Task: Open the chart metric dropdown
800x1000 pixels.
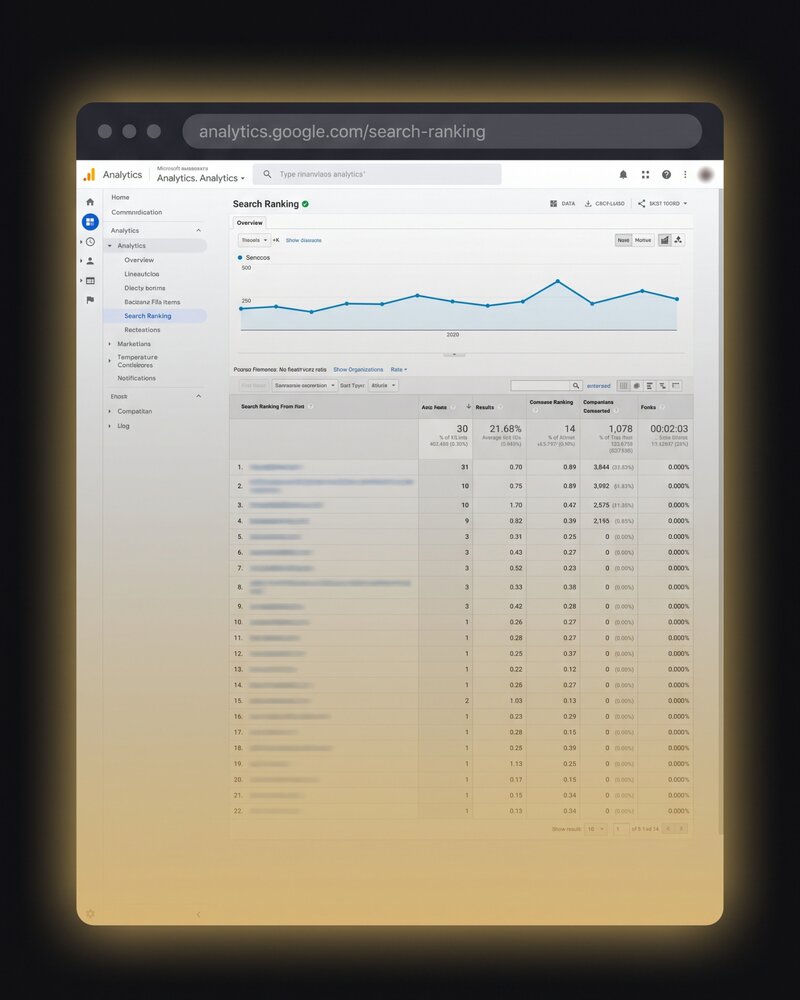Action: (255, 240)
